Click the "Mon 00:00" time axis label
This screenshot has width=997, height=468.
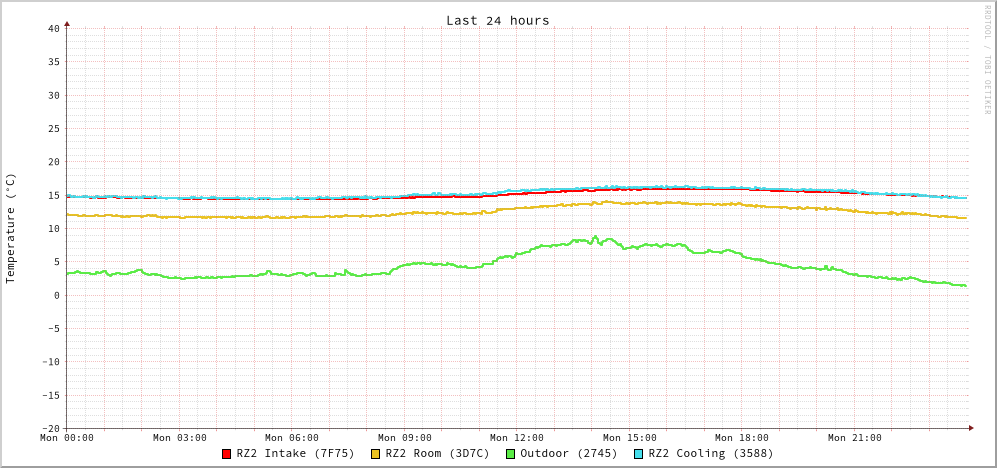click(x=67, y=438)
